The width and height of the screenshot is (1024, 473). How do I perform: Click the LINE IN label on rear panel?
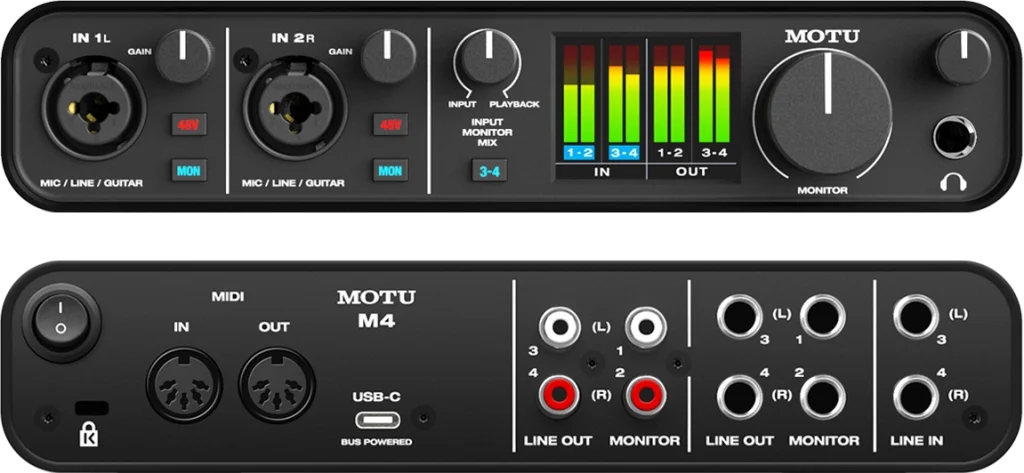click(x=916, y=441)
